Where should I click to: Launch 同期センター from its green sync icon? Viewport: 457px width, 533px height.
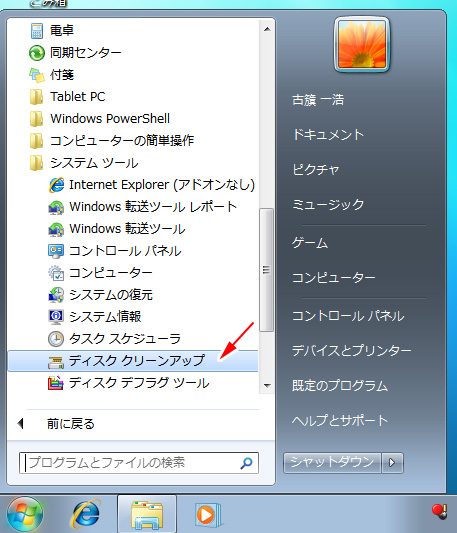click(x=36, y=53)
